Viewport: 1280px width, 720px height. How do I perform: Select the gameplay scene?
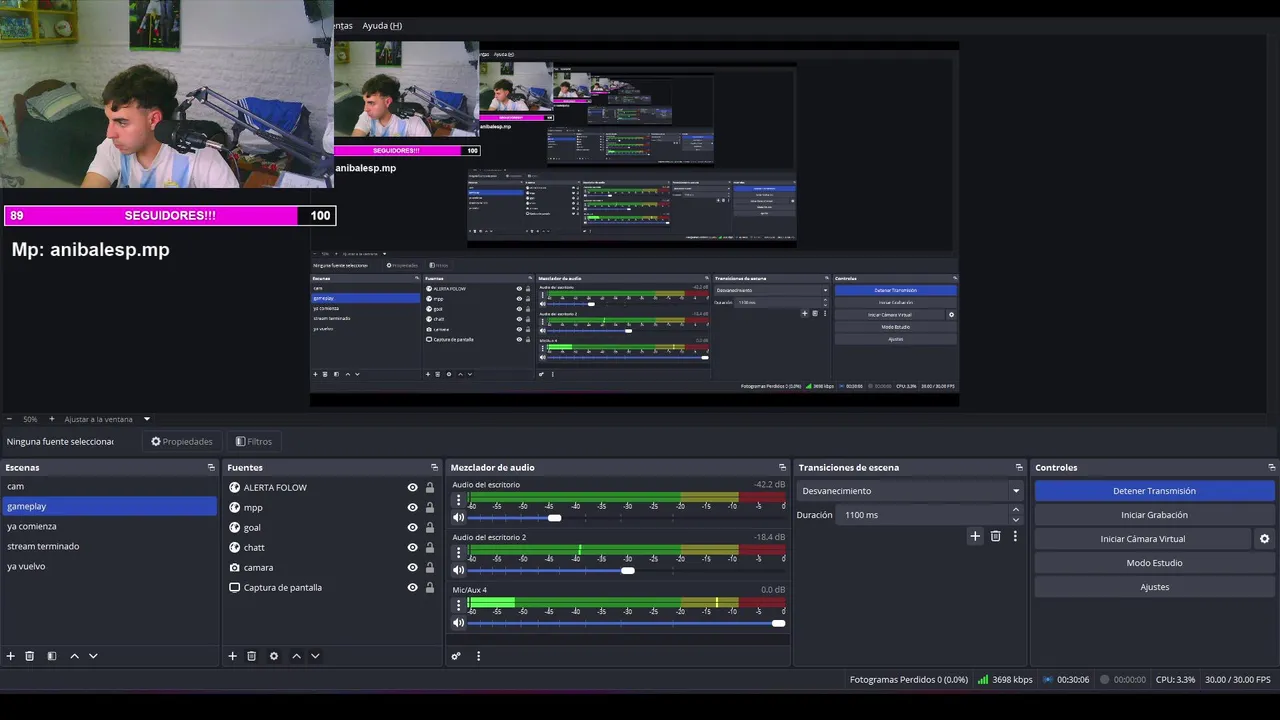click(109, 506)
